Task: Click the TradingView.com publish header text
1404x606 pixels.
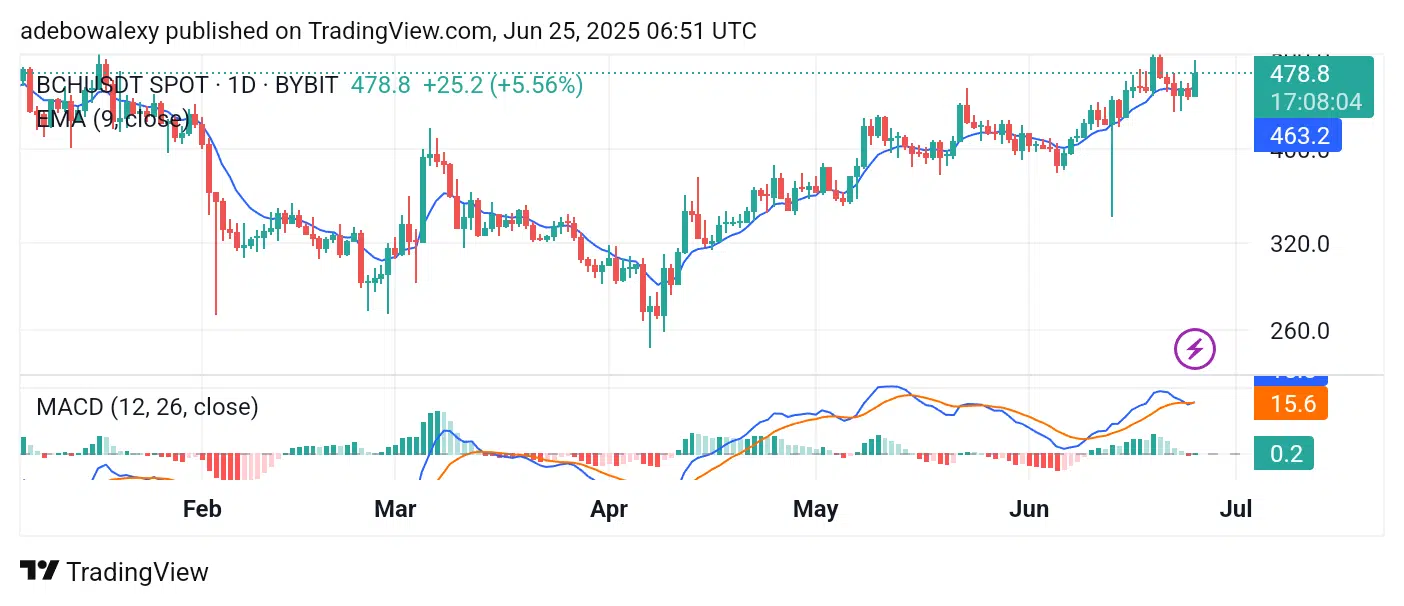Action: (388, 31)
